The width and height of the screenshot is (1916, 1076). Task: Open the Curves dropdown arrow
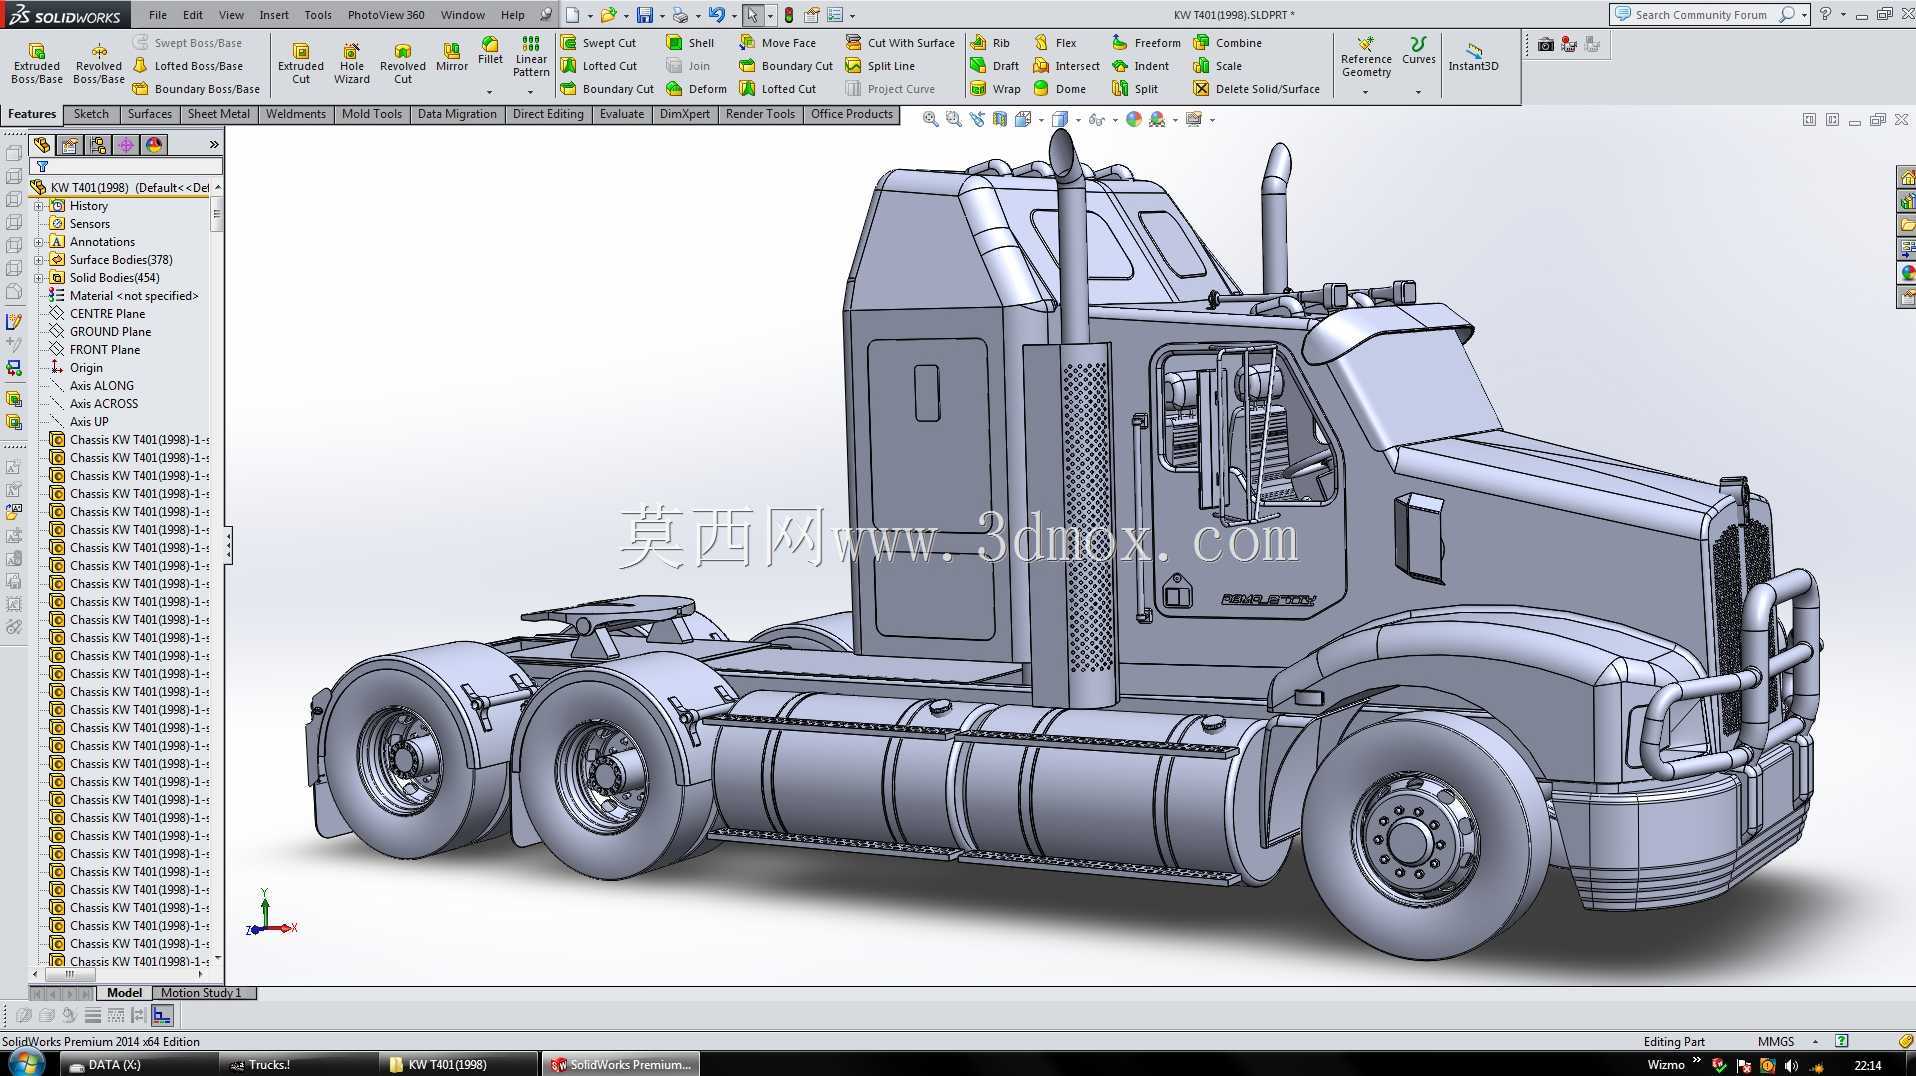(1418, 92)
